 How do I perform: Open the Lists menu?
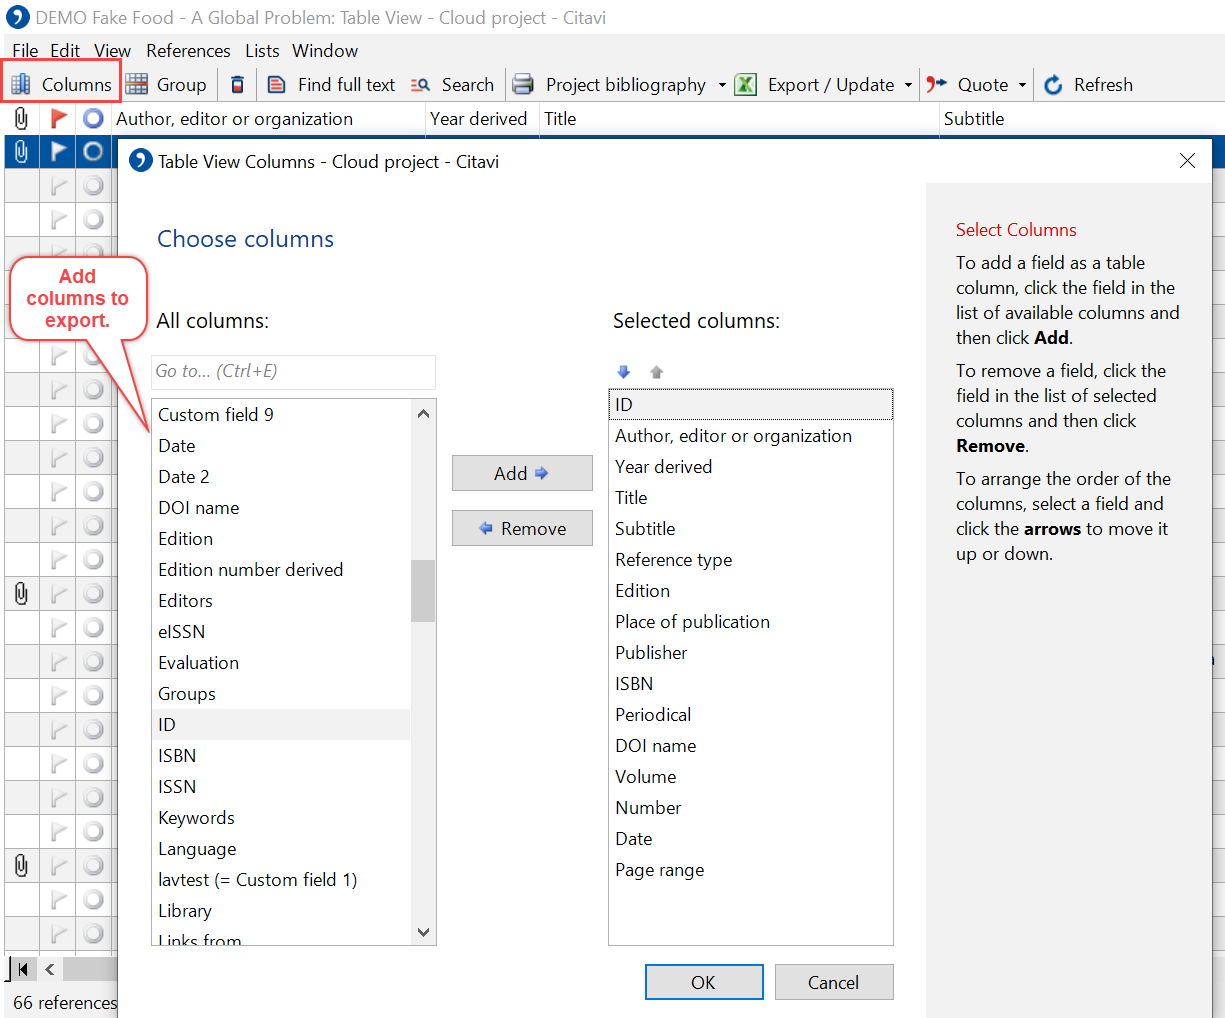pyautogui.click(x=262, y=51)
